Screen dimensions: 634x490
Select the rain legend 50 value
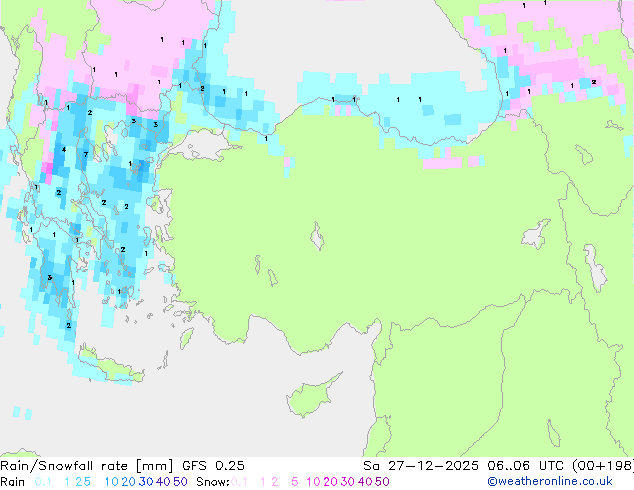point(180,482)
